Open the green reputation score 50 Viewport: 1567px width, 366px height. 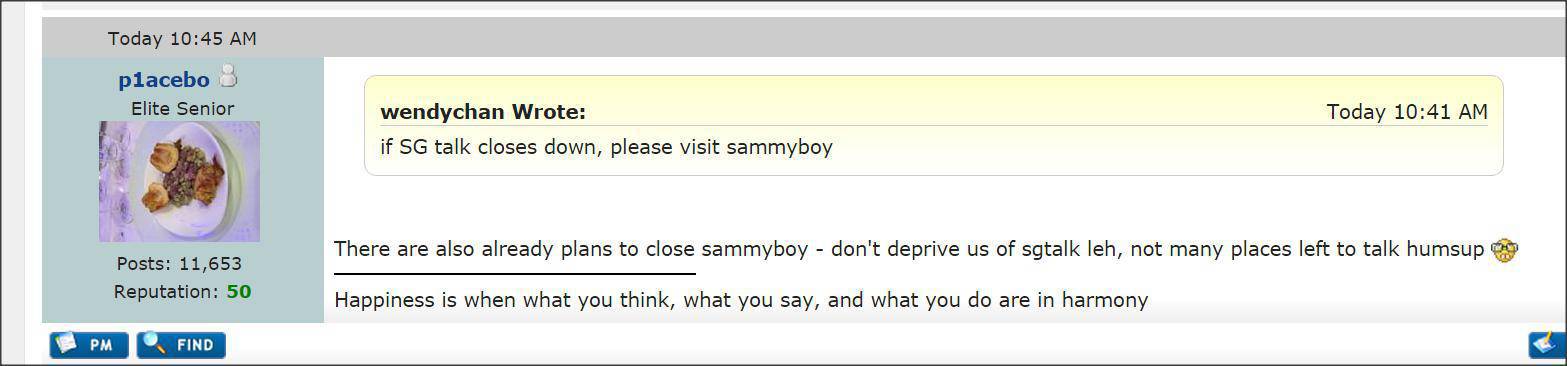point(238,292)
